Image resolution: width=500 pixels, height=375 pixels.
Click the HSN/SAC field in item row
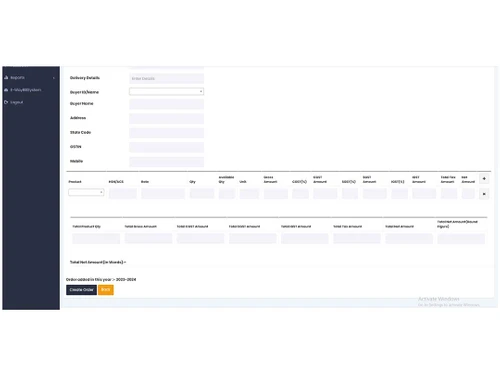(123, 193)
